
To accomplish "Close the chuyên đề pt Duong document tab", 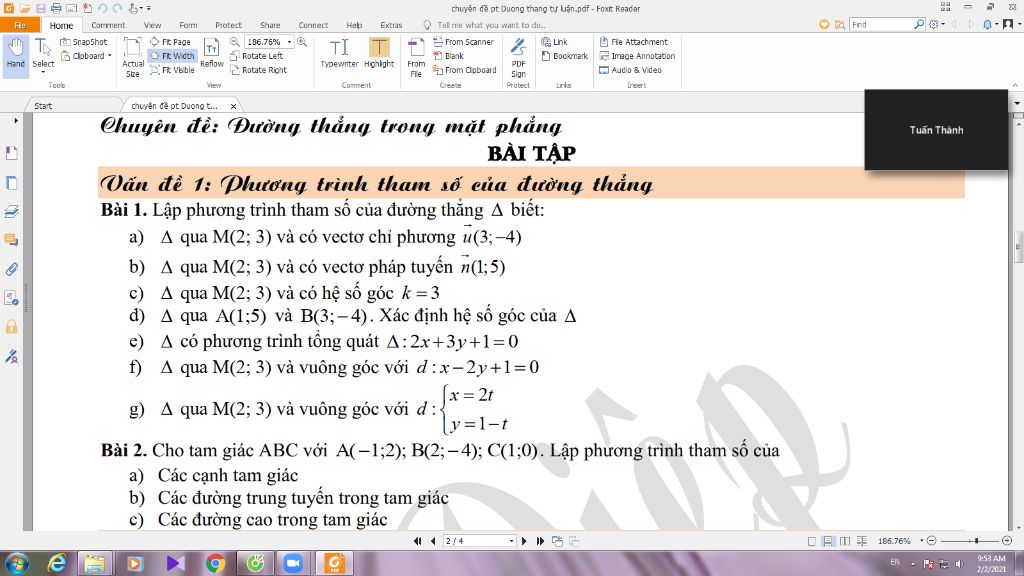I will tap(233, 106).
